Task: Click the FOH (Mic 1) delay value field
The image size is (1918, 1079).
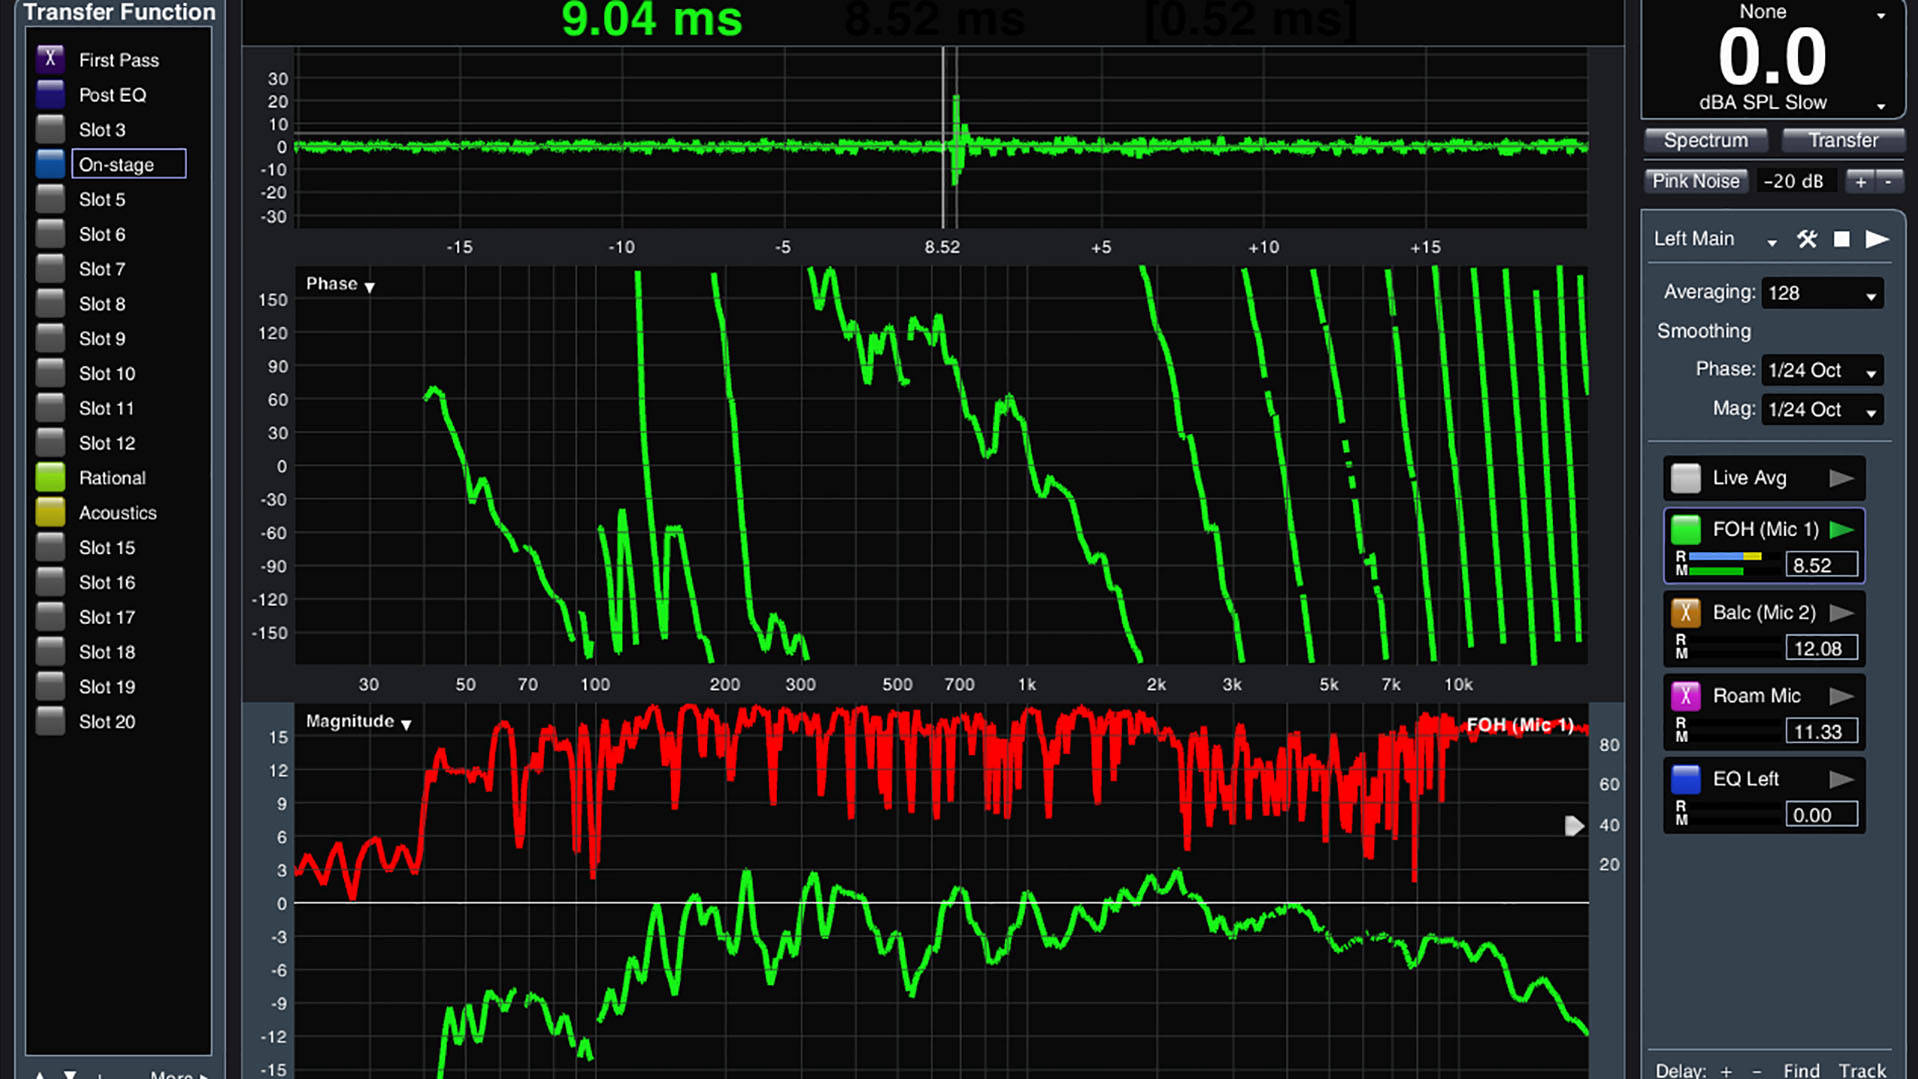Action: (1820, 565)
